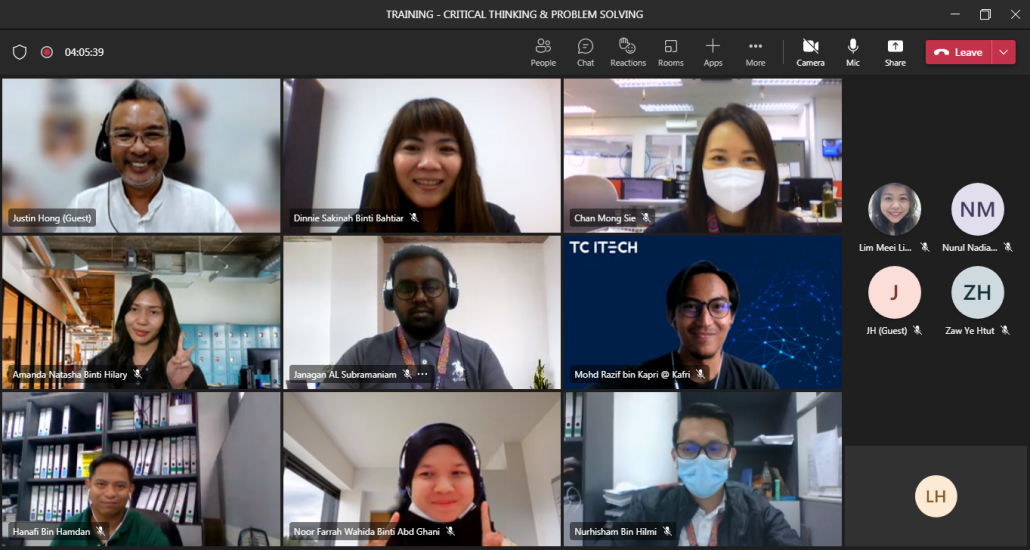Screen dimensions: 1030x550
Task: Click the Hanafi Bin Hamdan name label
Action: 51,531
